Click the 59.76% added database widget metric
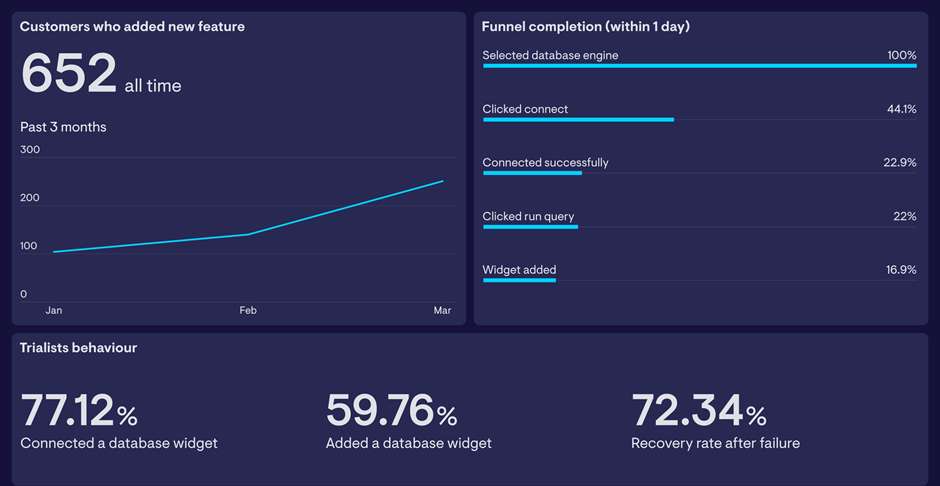The width and height of the screenshot is (940, 486). 391,412
